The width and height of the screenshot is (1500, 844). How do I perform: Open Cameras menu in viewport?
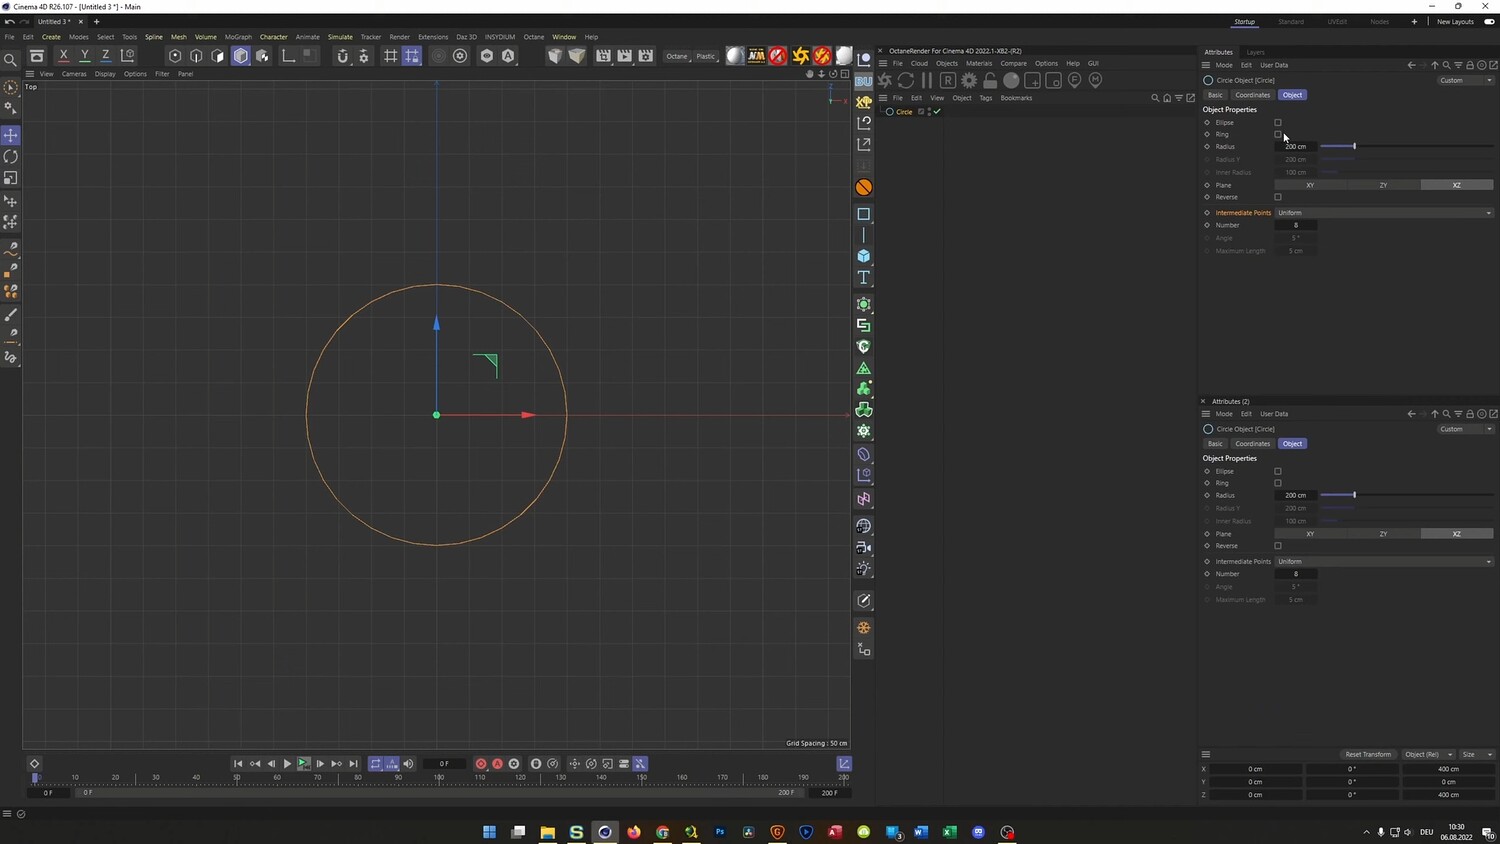(x=74, y=74)
